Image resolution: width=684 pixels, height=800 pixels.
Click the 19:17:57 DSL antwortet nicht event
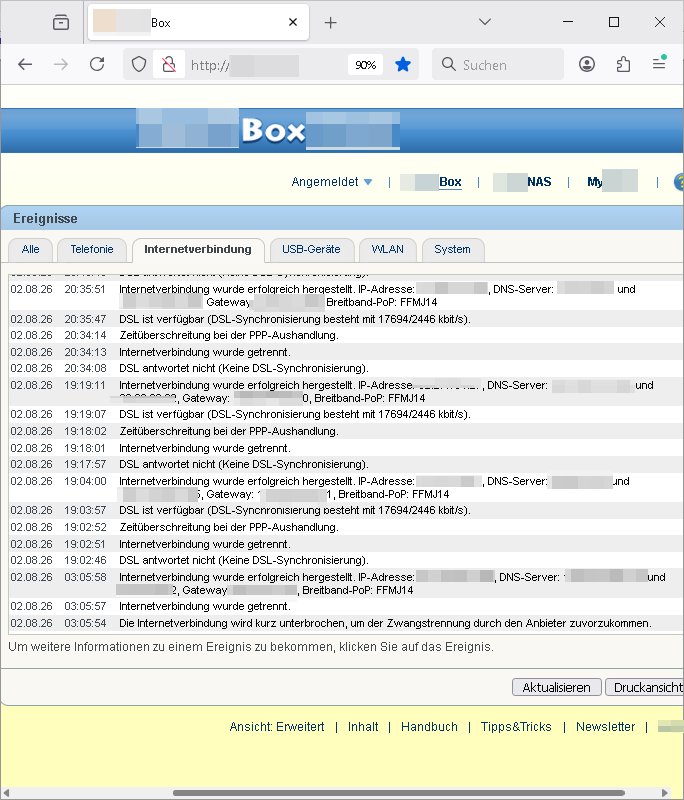(345, 464)
